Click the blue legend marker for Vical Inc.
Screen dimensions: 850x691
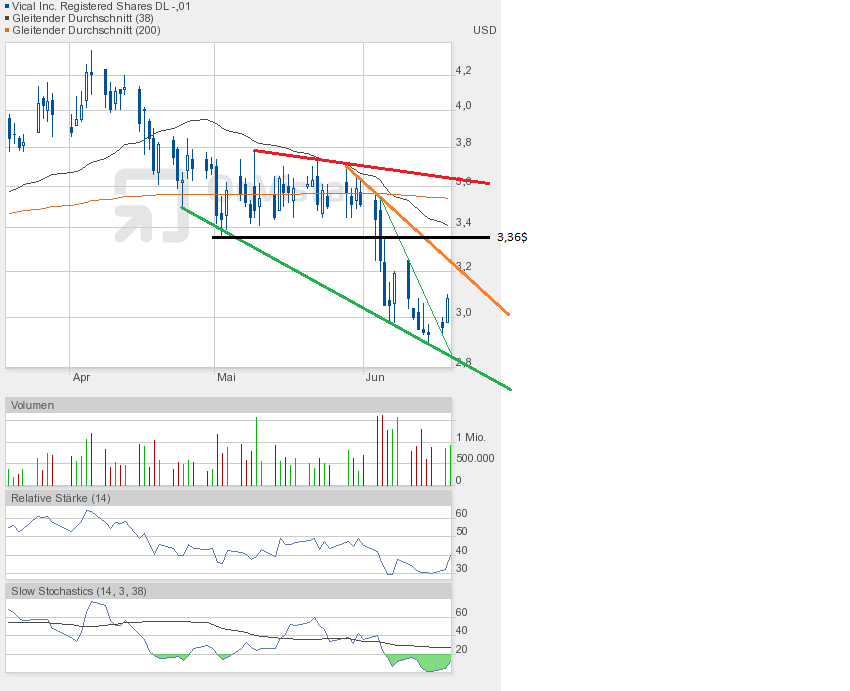tap(7, 6)
